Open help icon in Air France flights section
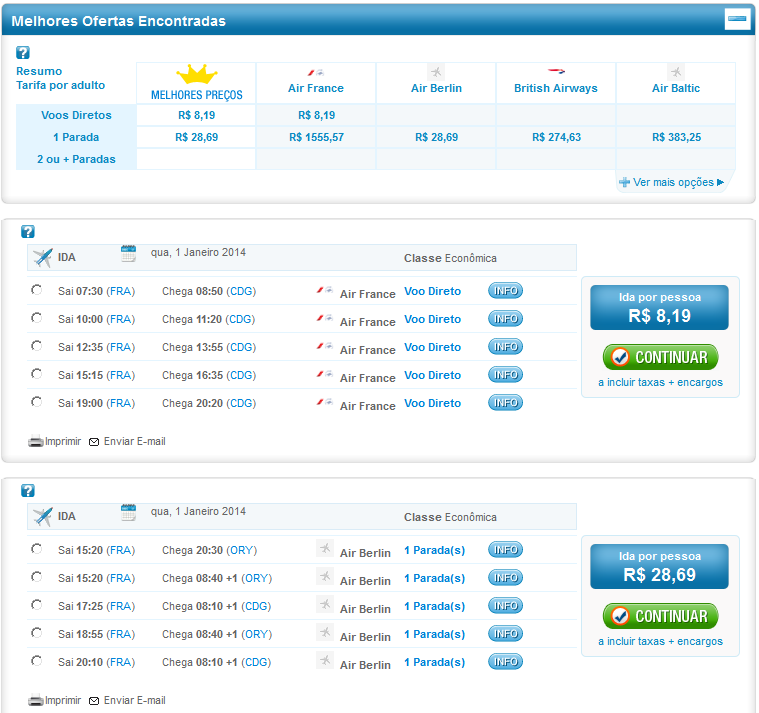Viewport: 759px width, 713px height. point(28,232)
